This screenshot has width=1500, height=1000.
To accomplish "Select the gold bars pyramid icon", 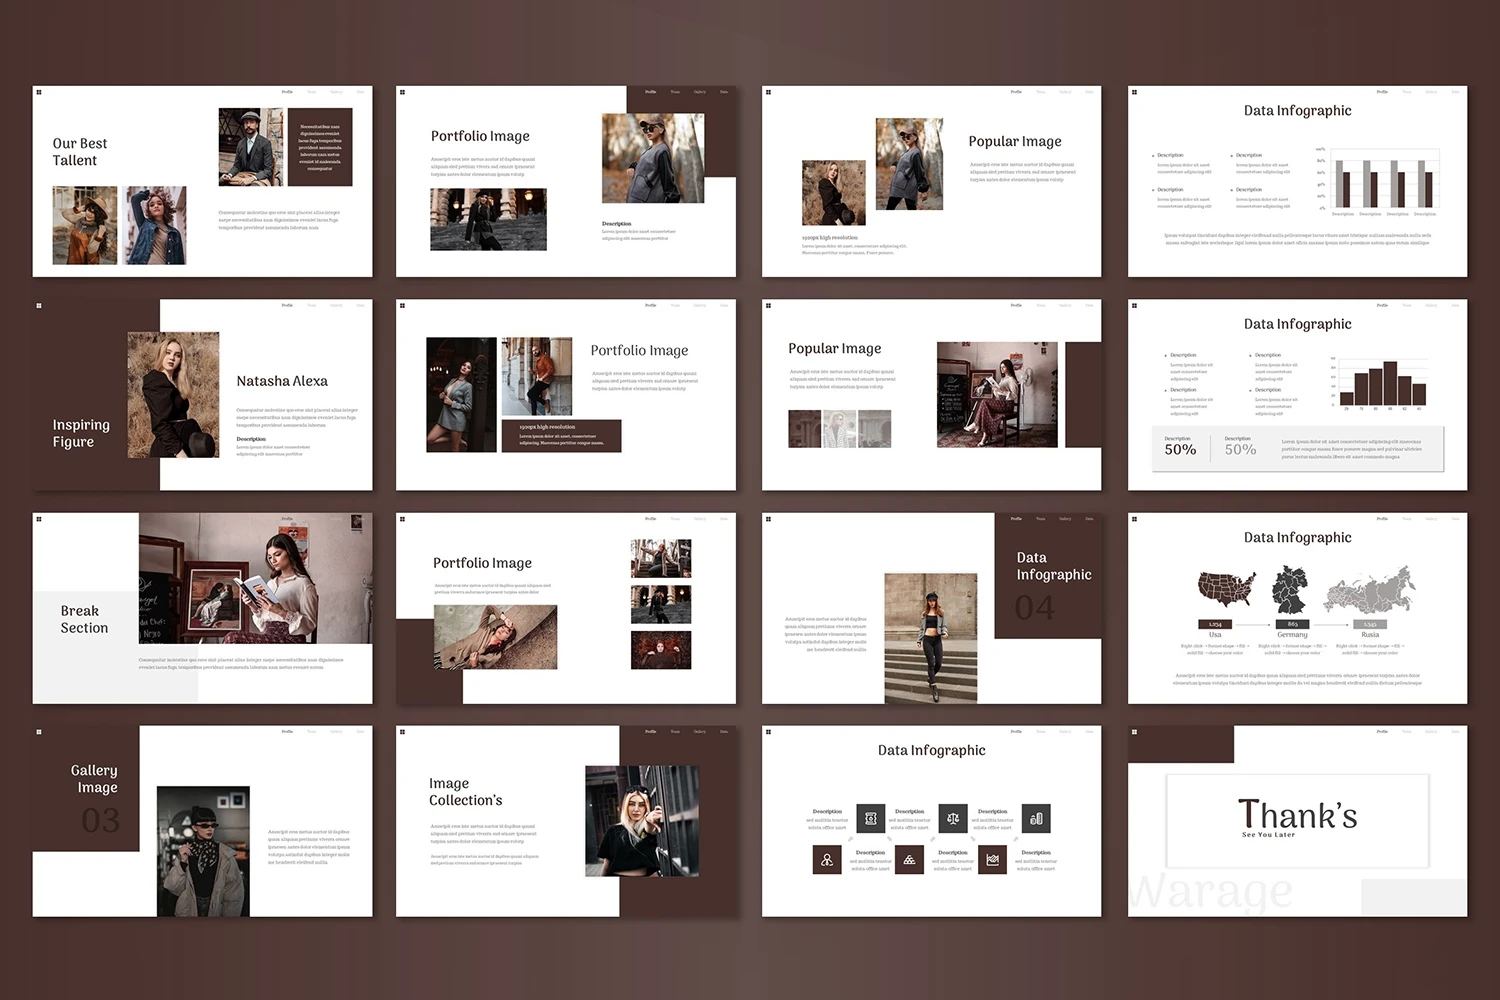I will [x=909, y=859].
